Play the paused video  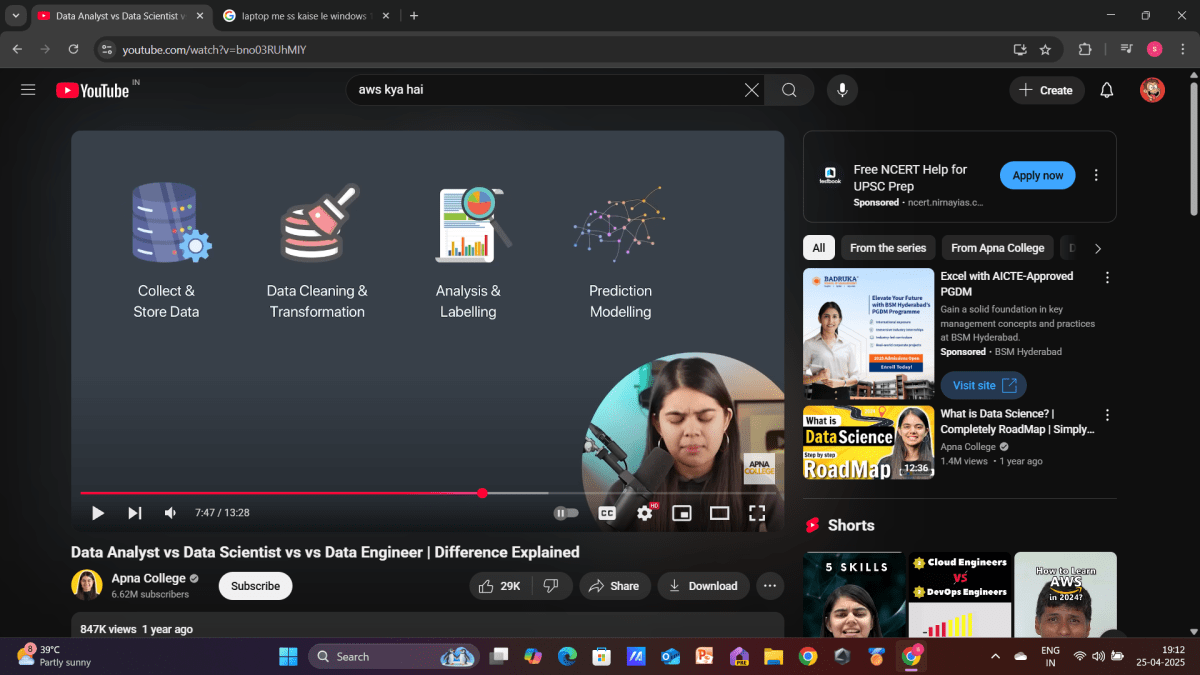98,513
